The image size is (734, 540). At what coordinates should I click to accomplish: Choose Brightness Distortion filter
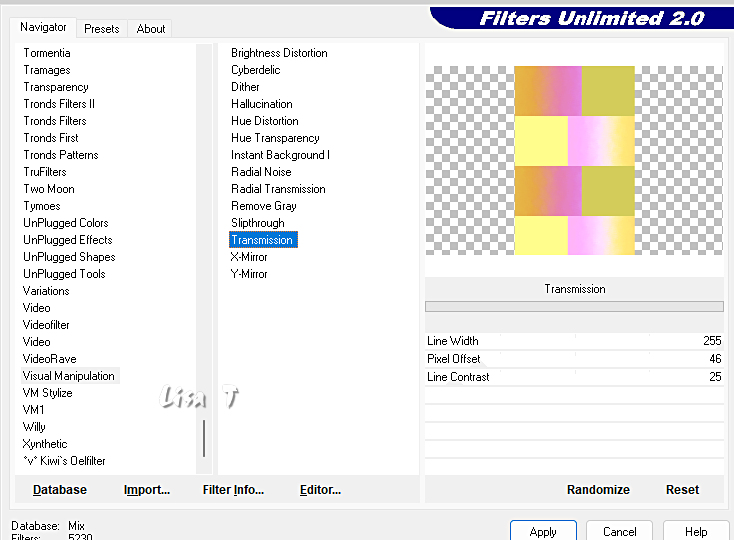tap(279, 53)
